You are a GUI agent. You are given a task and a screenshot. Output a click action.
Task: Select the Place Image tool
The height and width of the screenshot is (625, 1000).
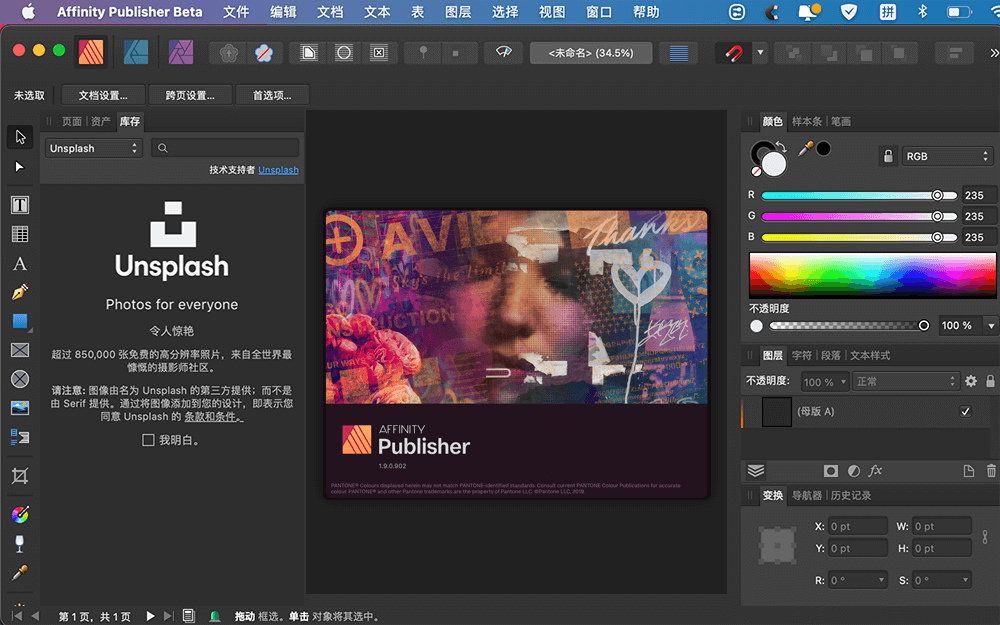20,408
